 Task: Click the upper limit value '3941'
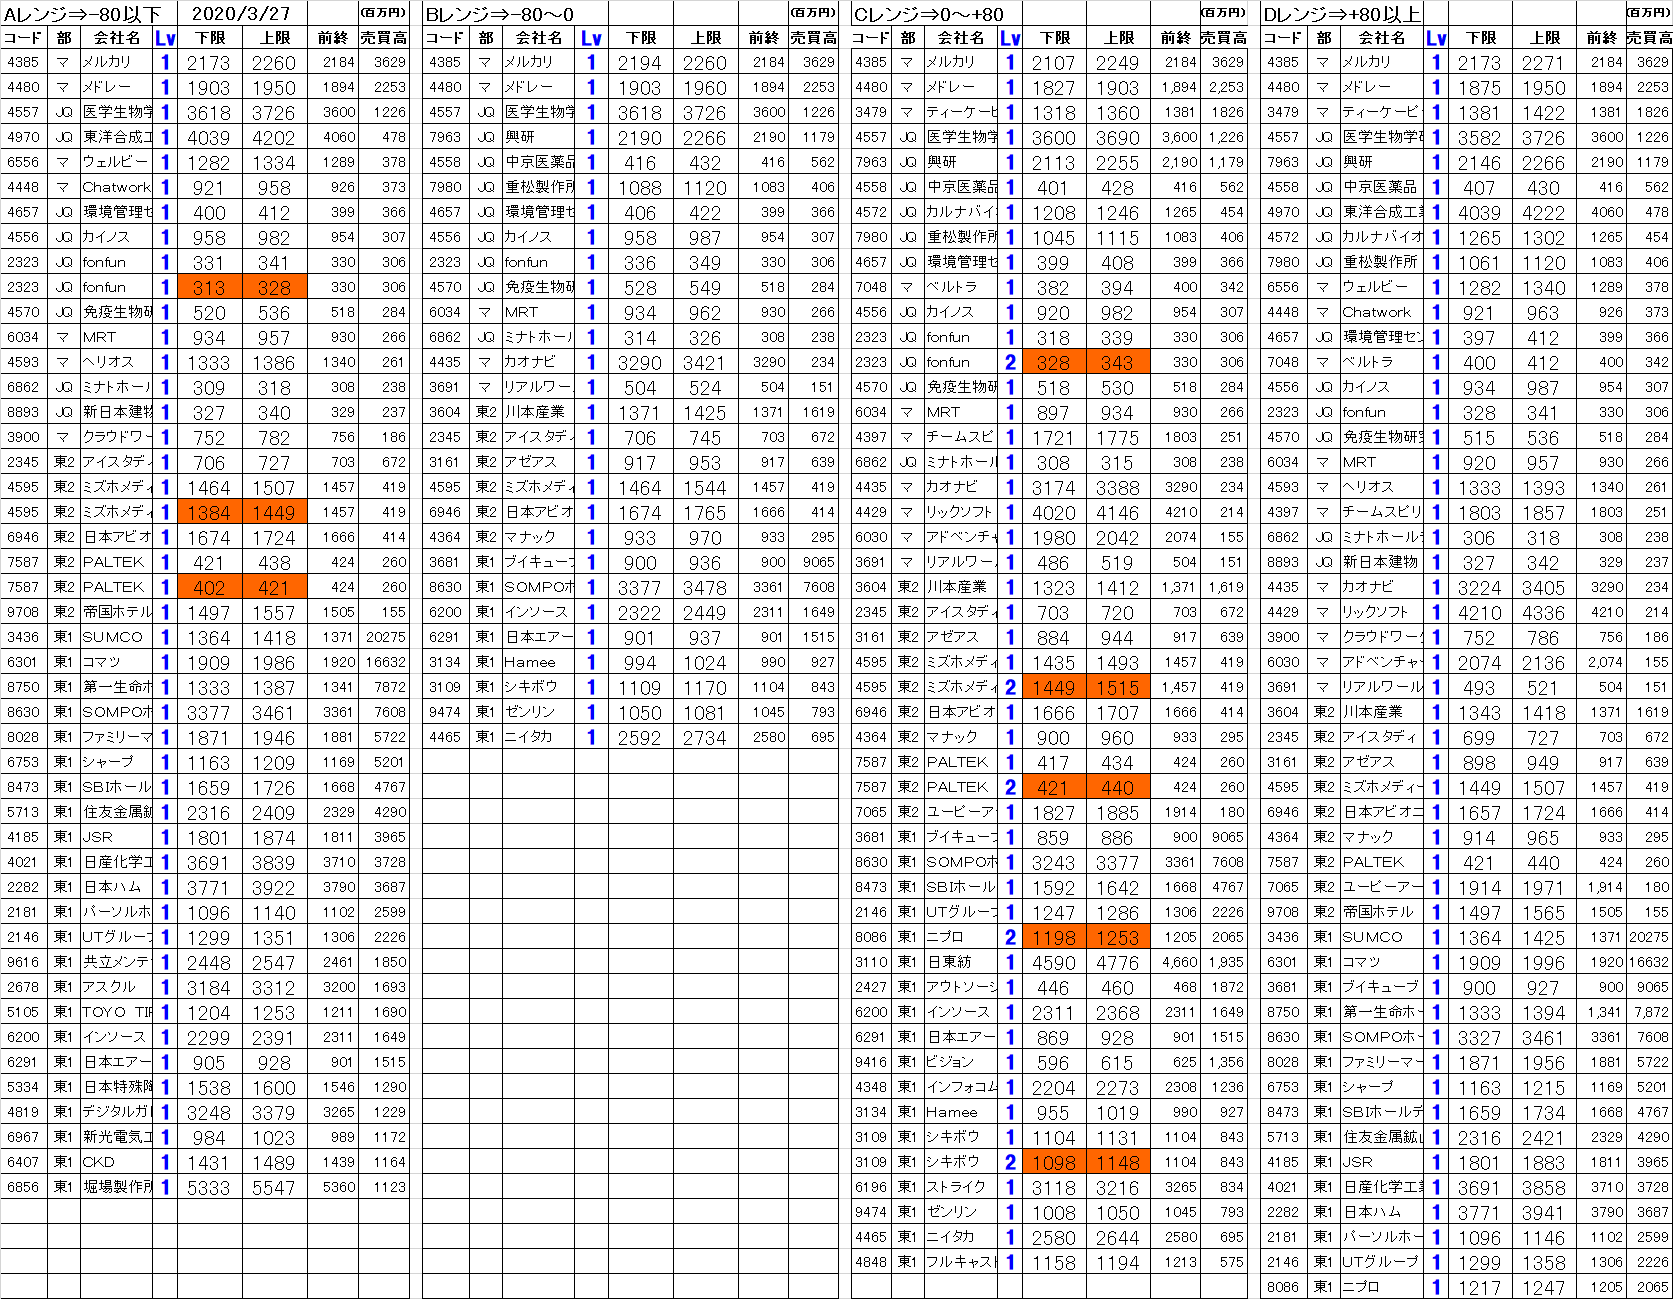1543,1213
